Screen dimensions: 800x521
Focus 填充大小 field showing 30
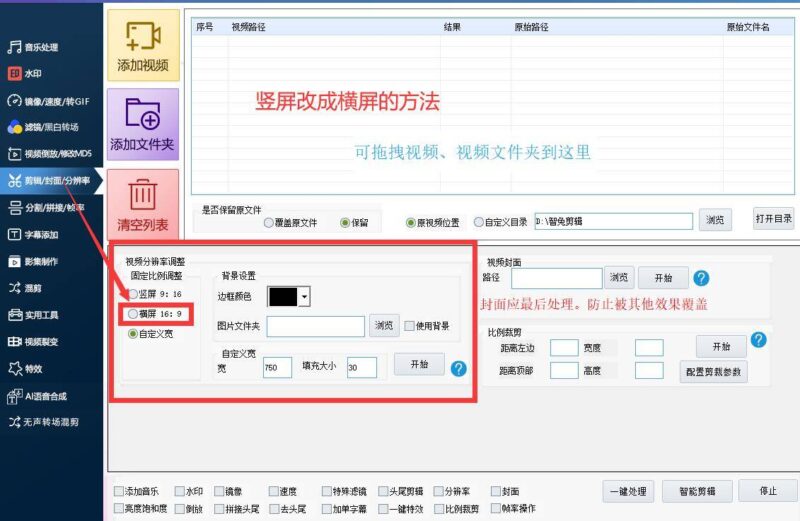point(361,367)
